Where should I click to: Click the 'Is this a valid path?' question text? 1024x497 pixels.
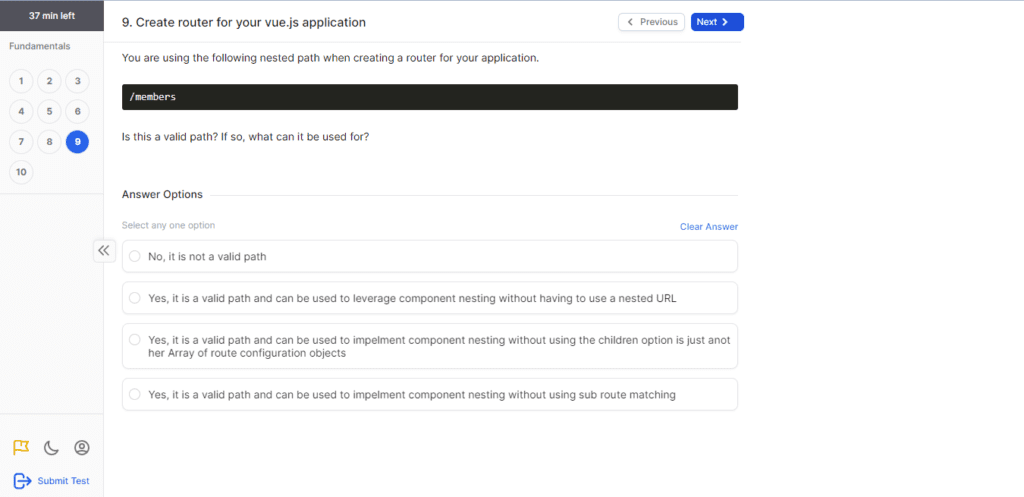246,138
